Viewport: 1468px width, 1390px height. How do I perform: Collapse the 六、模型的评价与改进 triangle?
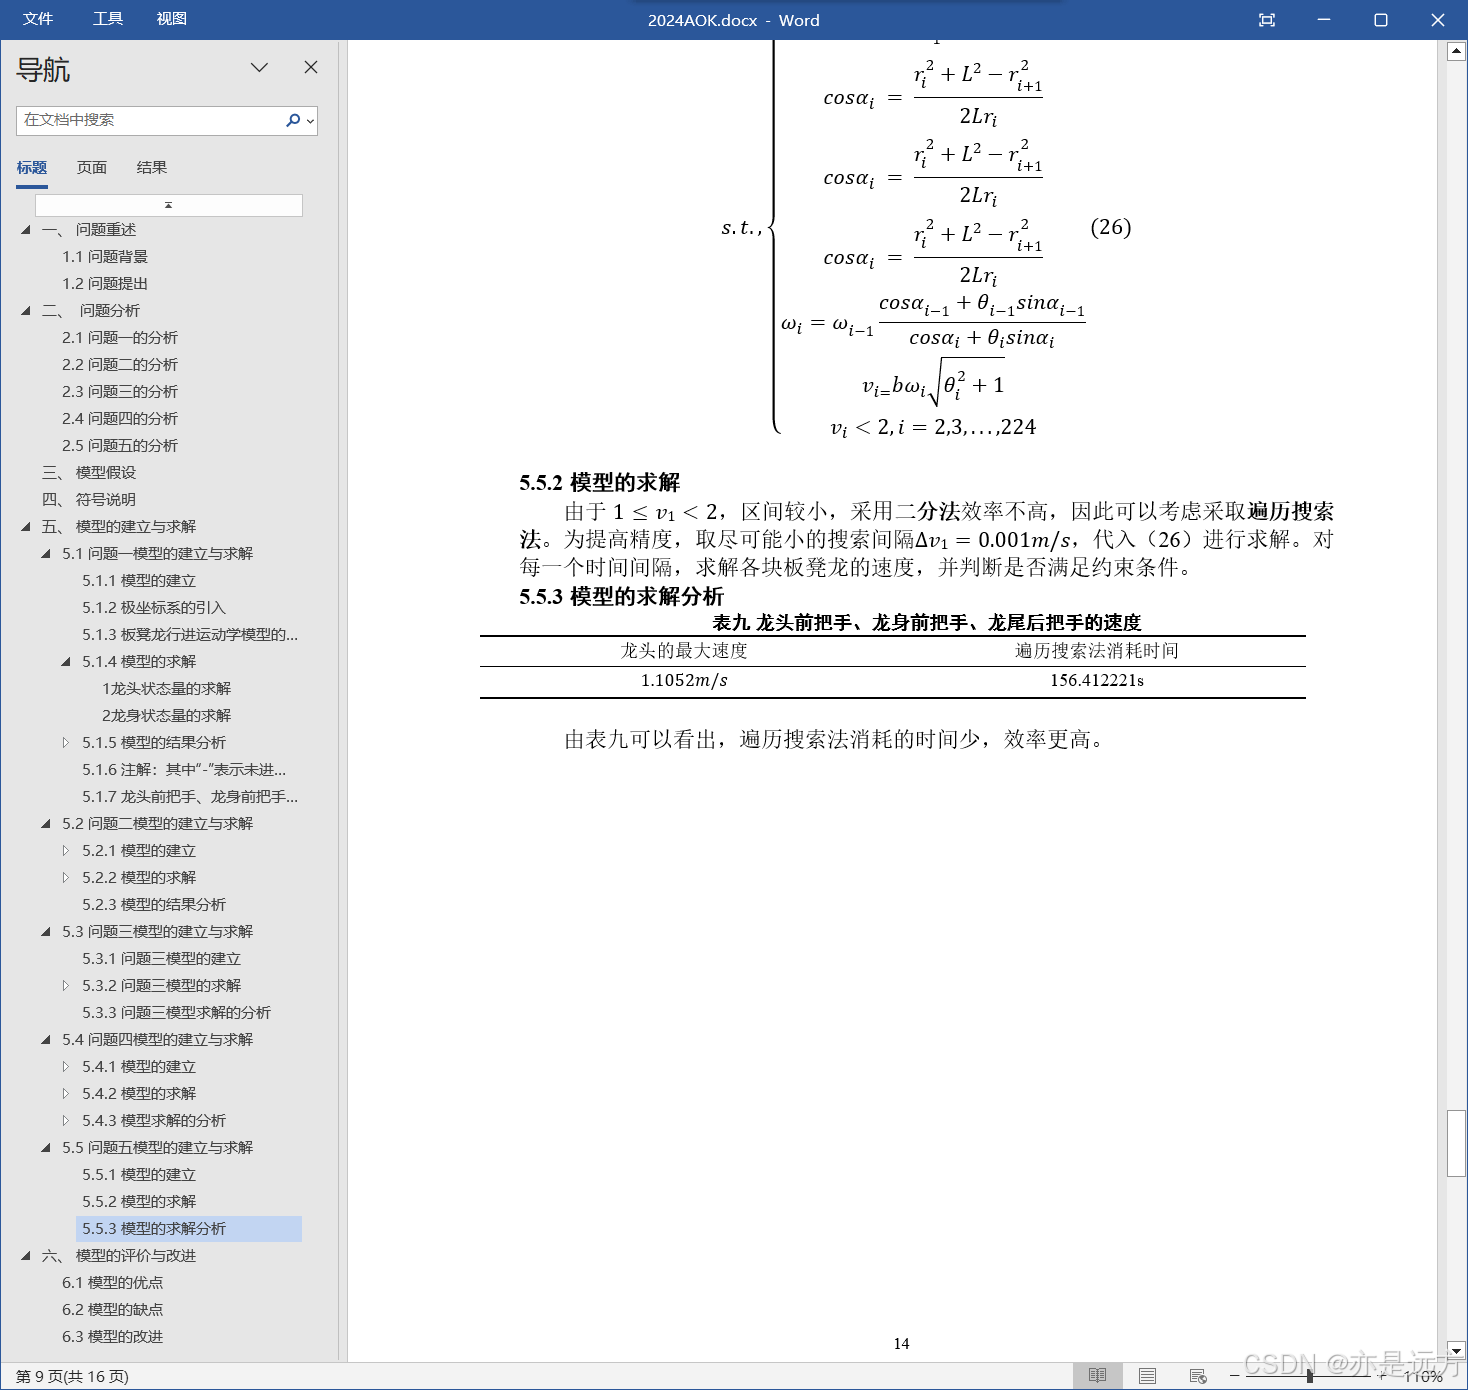point(26,1256)
